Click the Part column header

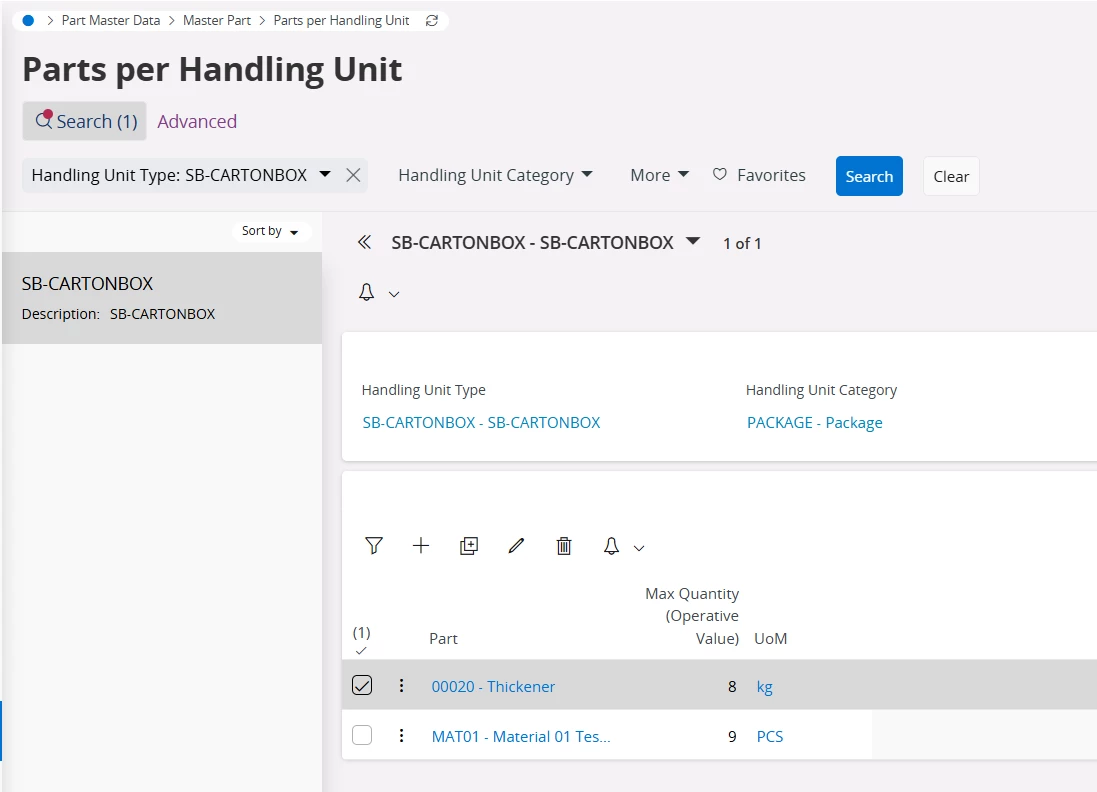tap(444, 639)
